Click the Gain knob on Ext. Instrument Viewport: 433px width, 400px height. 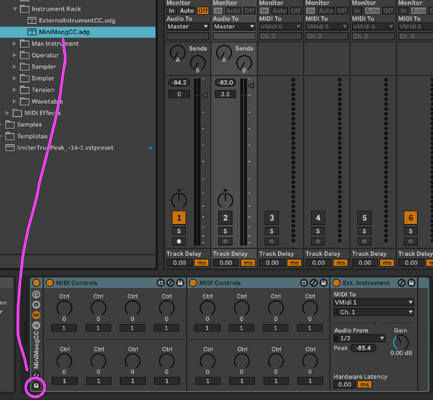pyautogui.click(x=401, y=342)
